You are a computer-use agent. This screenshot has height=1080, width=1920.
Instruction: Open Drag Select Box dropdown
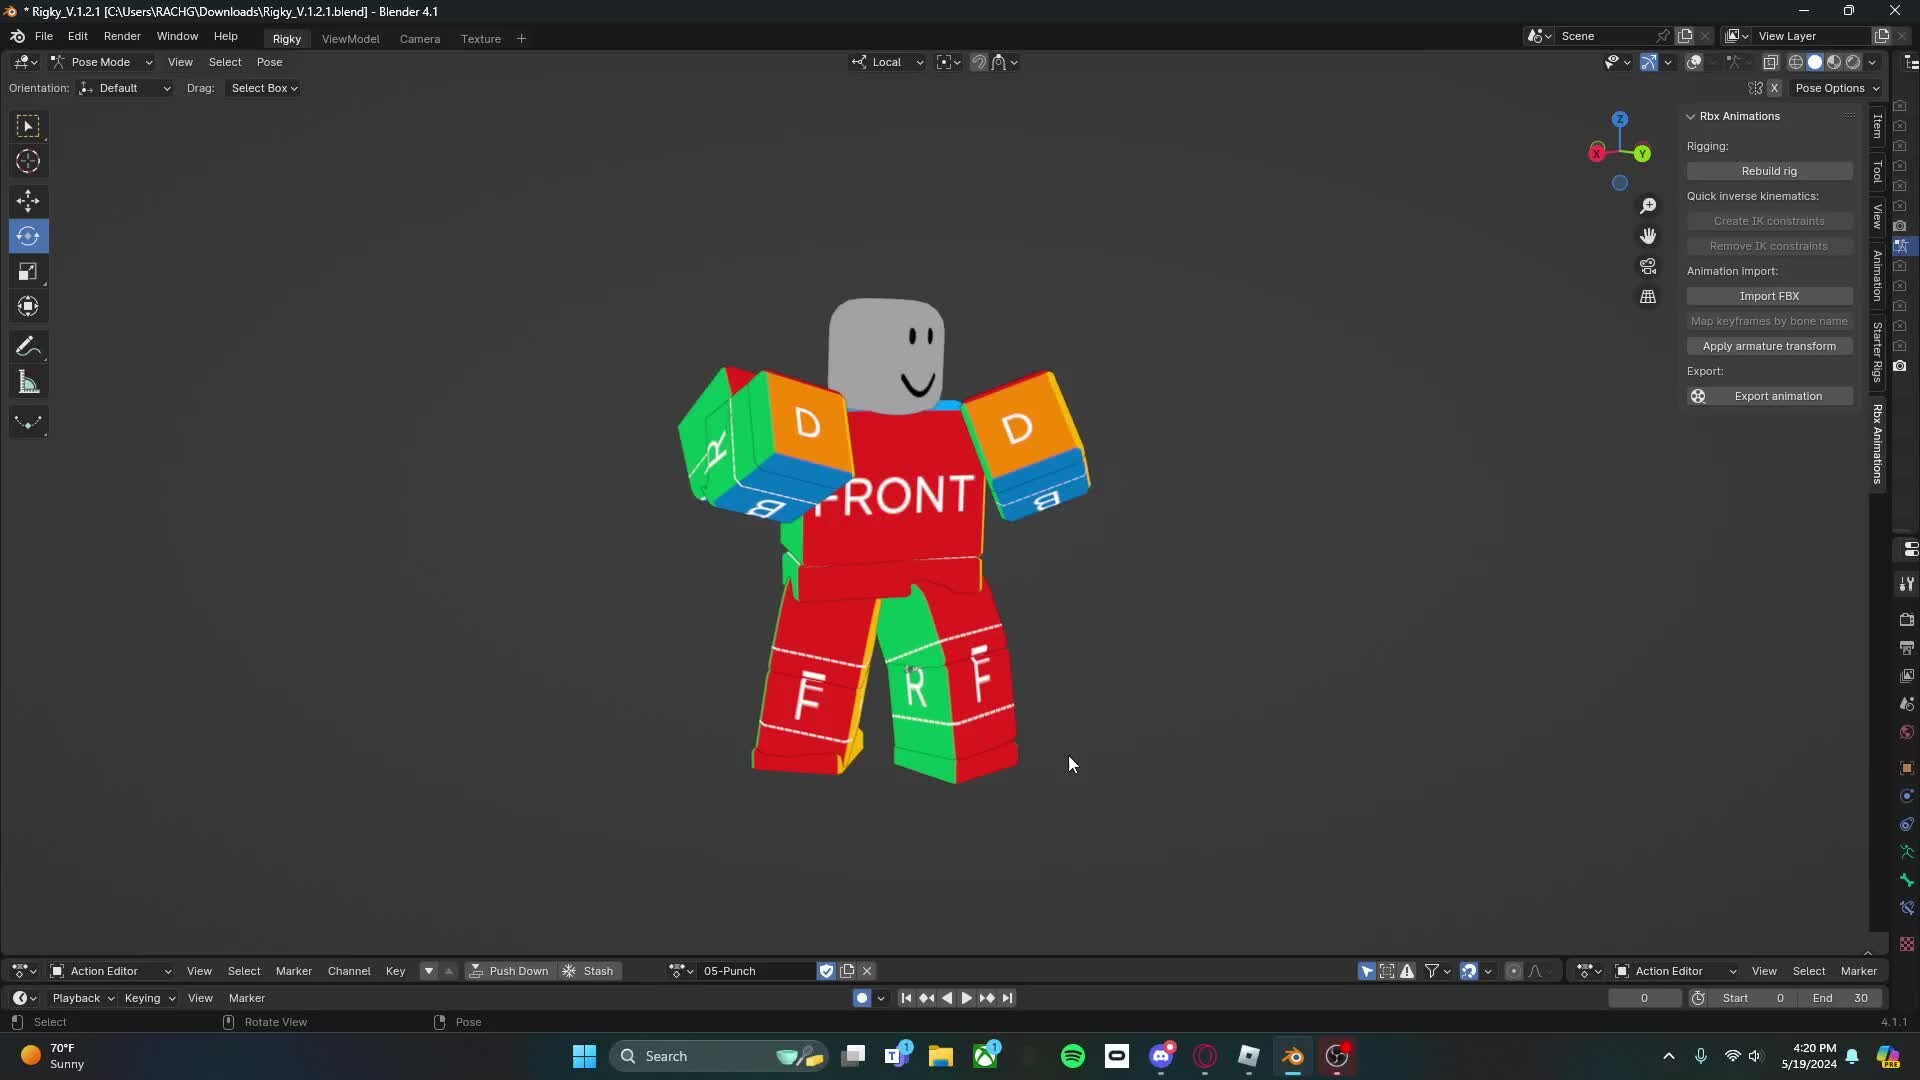[x=264, y=88]
